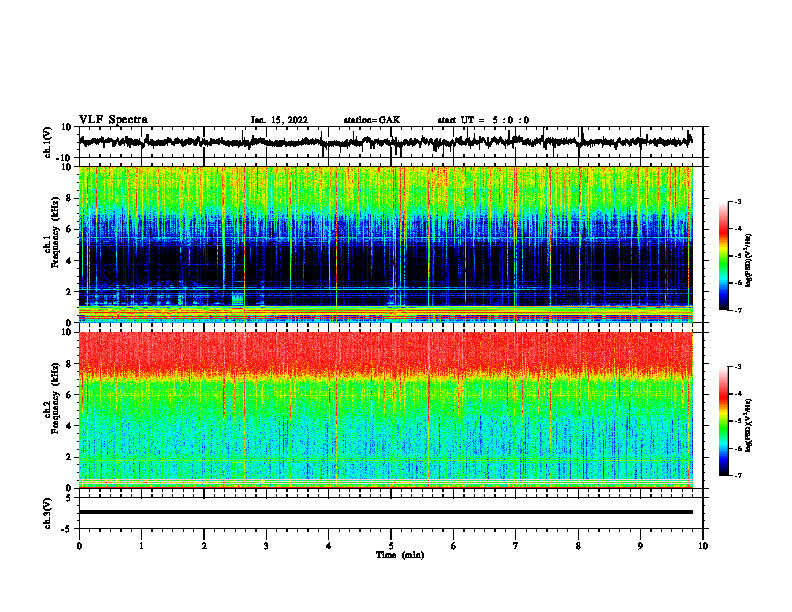The image size is (792, 612).
Task: Click the upper colorbar next to ch.1 spectrogram
Action: click(x=724, y=256)
